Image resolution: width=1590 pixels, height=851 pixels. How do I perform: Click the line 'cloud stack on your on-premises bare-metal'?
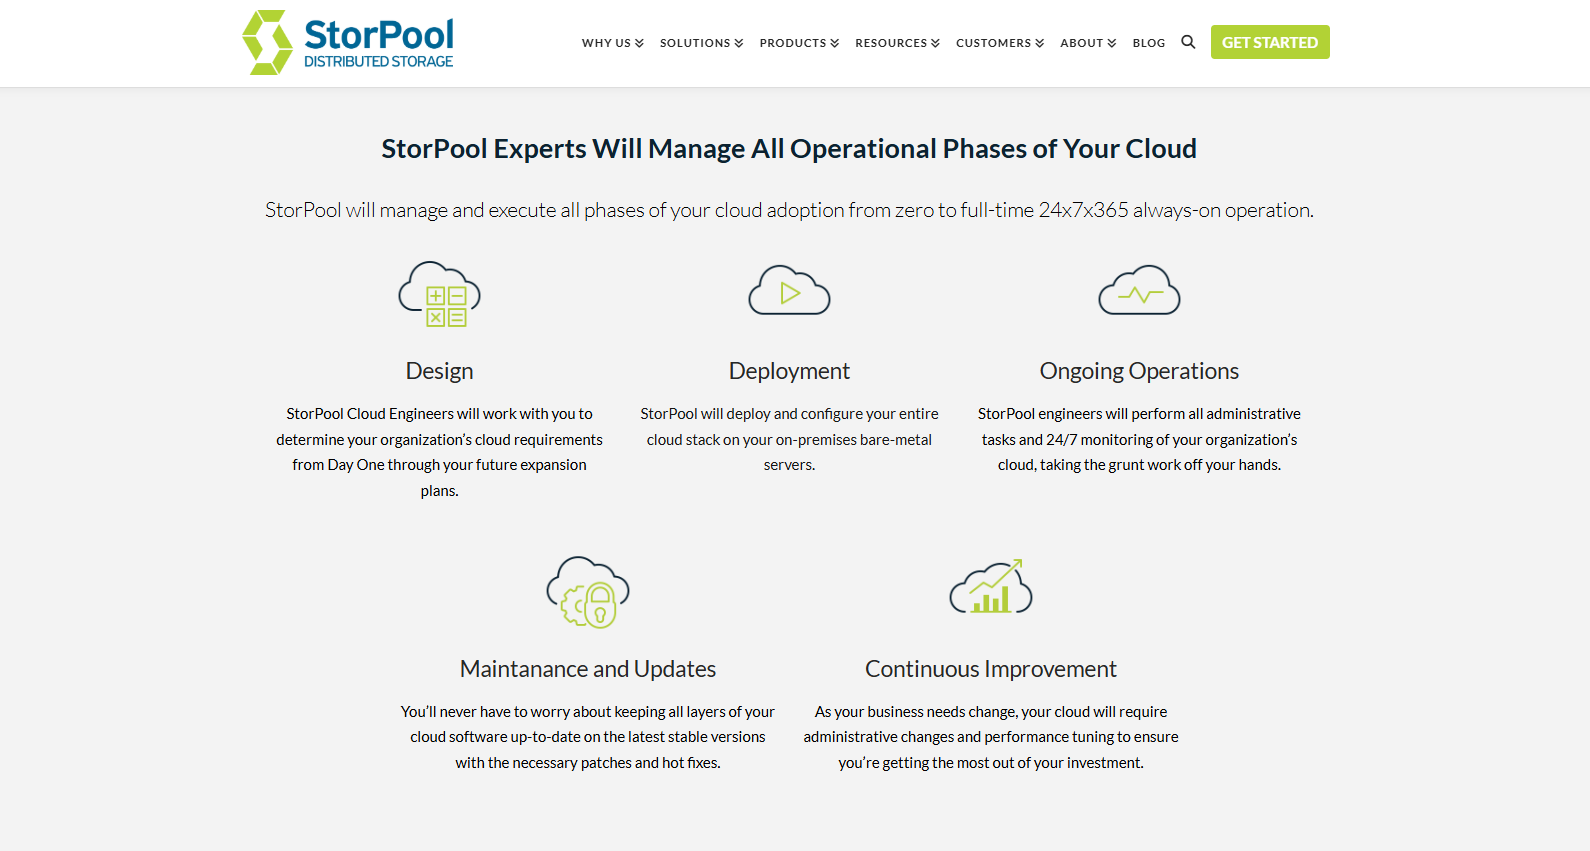[x=790, y=440]
